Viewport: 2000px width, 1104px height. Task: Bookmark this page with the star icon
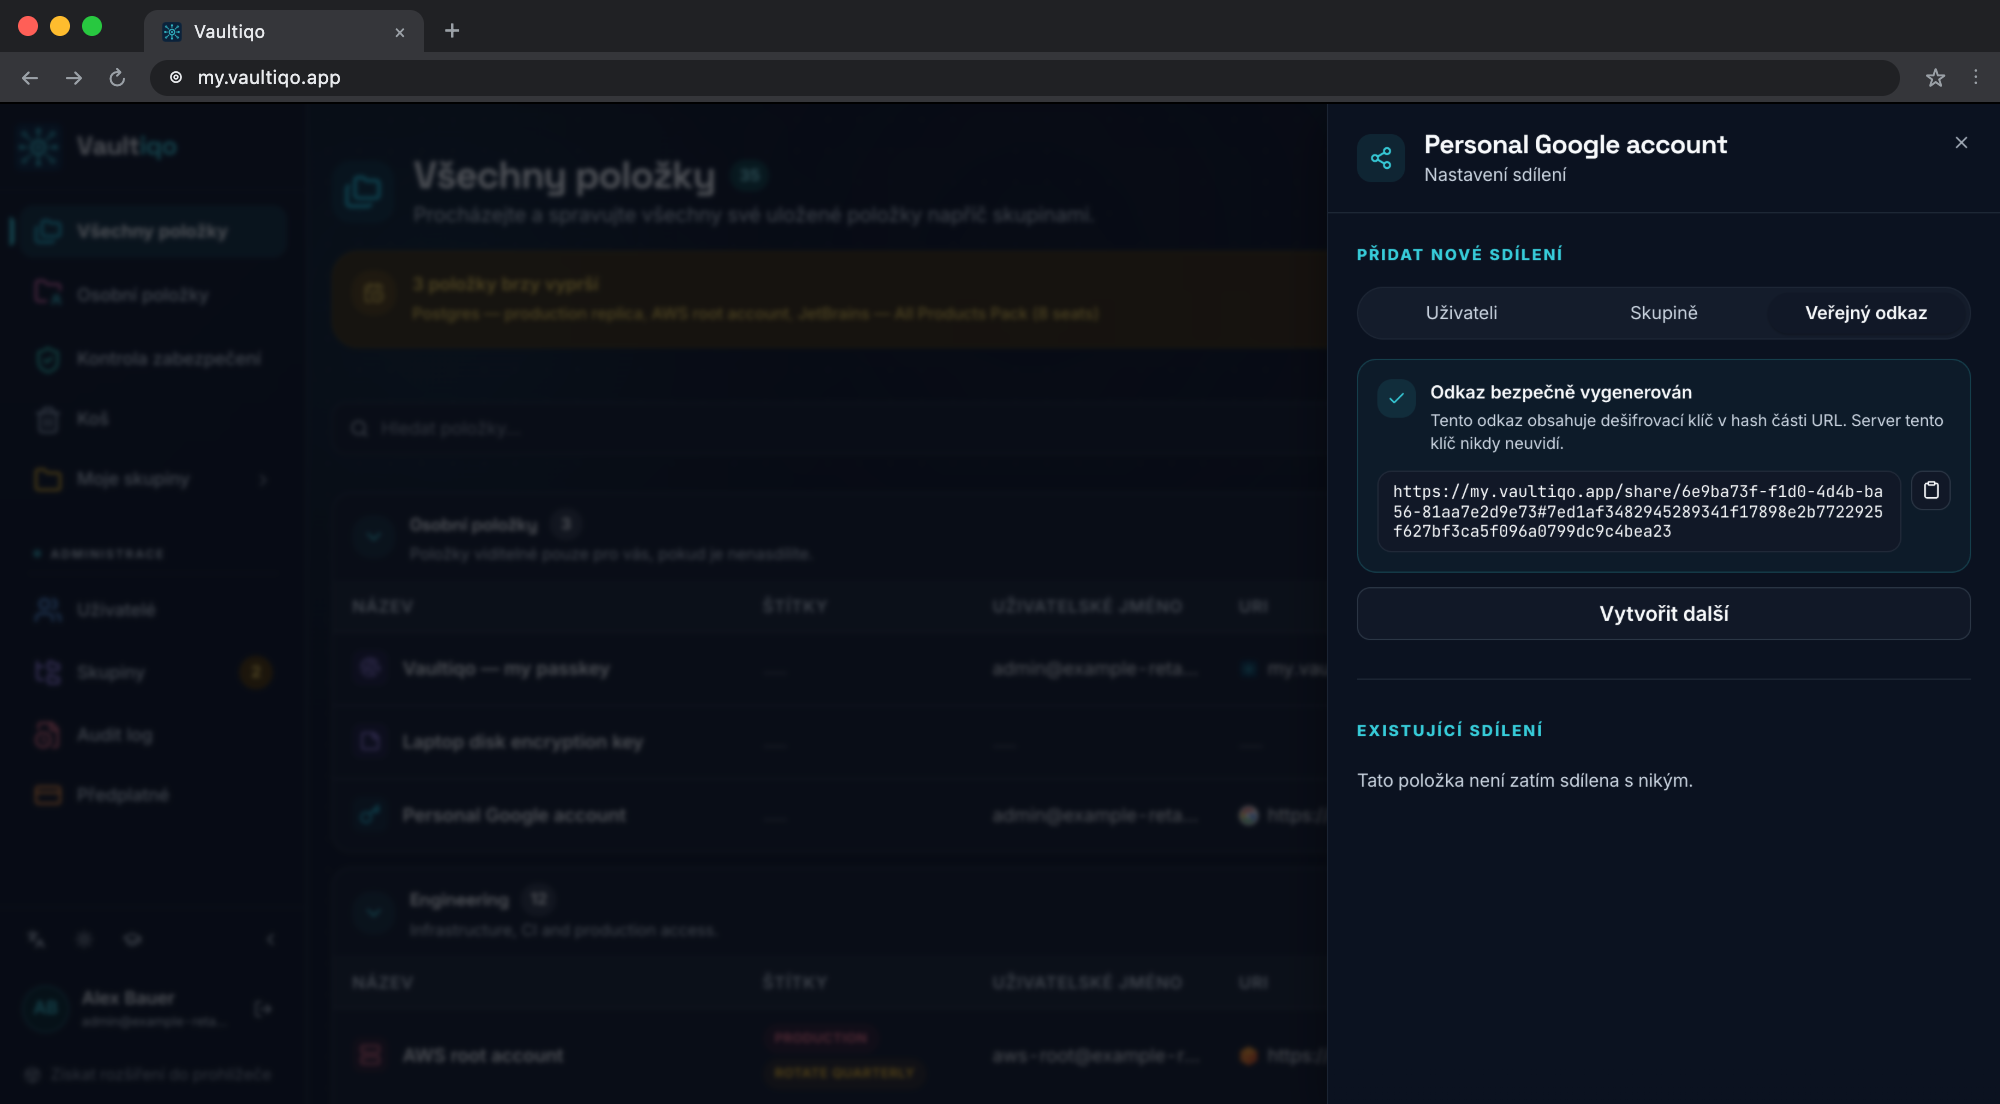tap(1935, 78)
